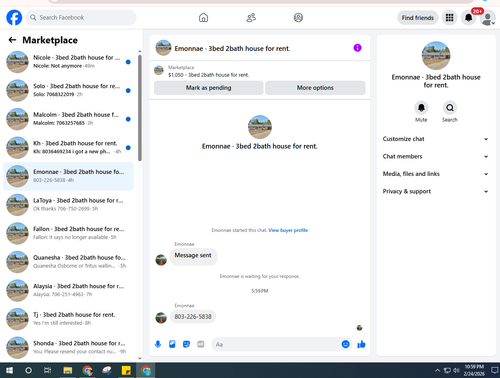Click the listing house thumbnail in chat header
Screen dimensions: 500x378
click(163, 48)
